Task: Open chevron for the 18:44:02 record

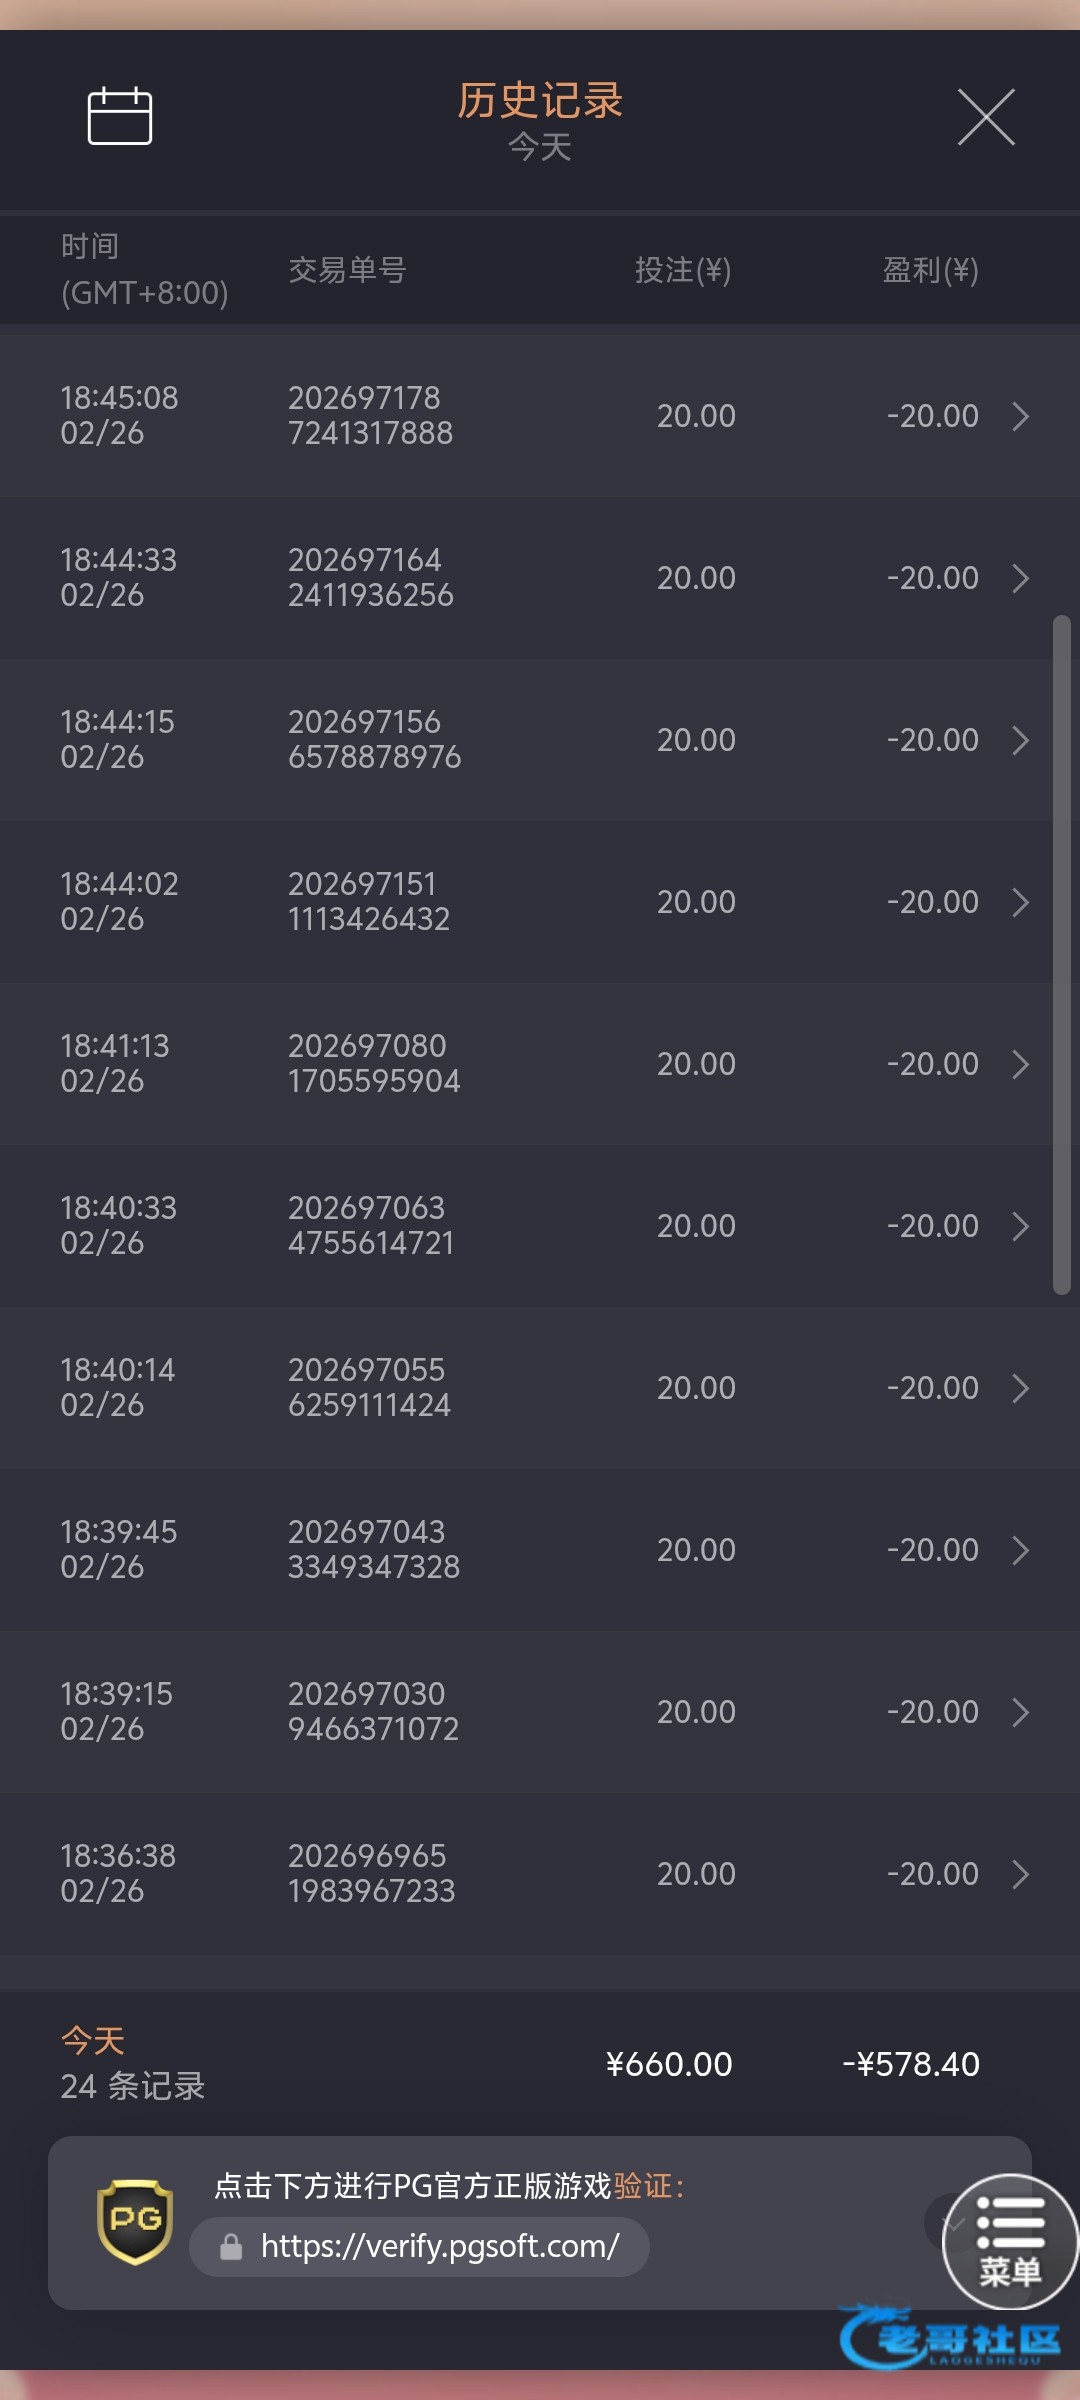Action: click(1020, 902)
